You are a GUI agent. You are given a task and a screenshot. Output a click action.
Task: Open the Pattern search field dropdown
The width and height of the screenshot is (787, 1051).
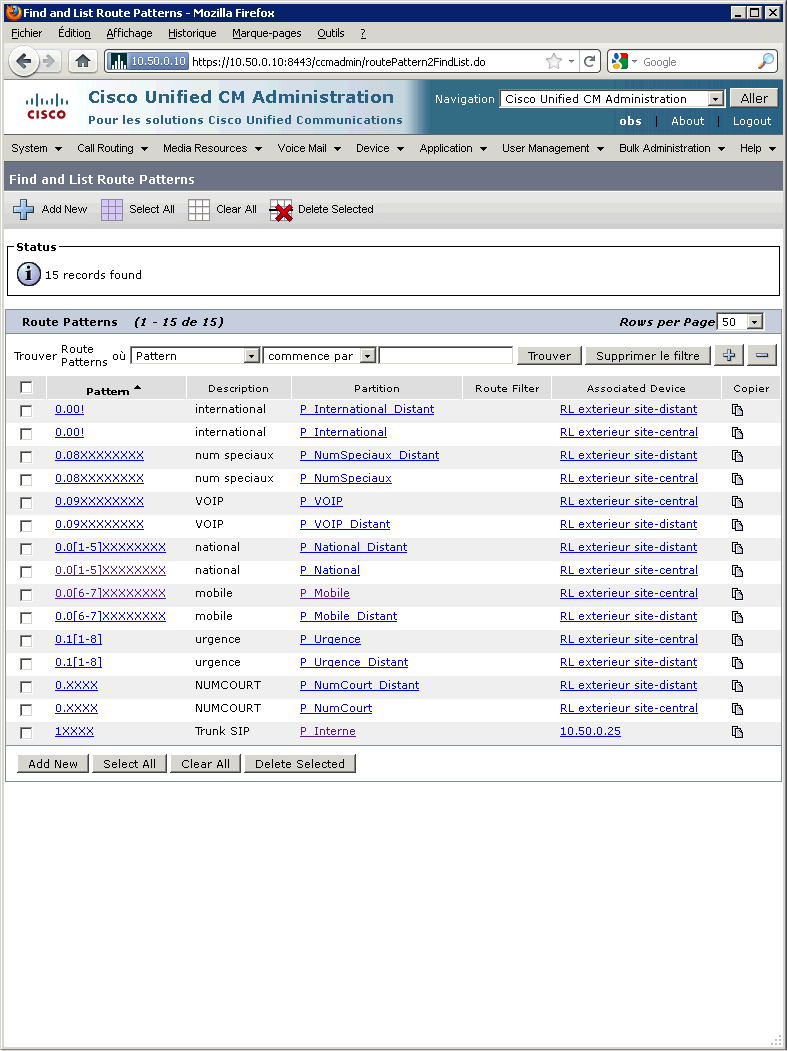tap(195, 356)
